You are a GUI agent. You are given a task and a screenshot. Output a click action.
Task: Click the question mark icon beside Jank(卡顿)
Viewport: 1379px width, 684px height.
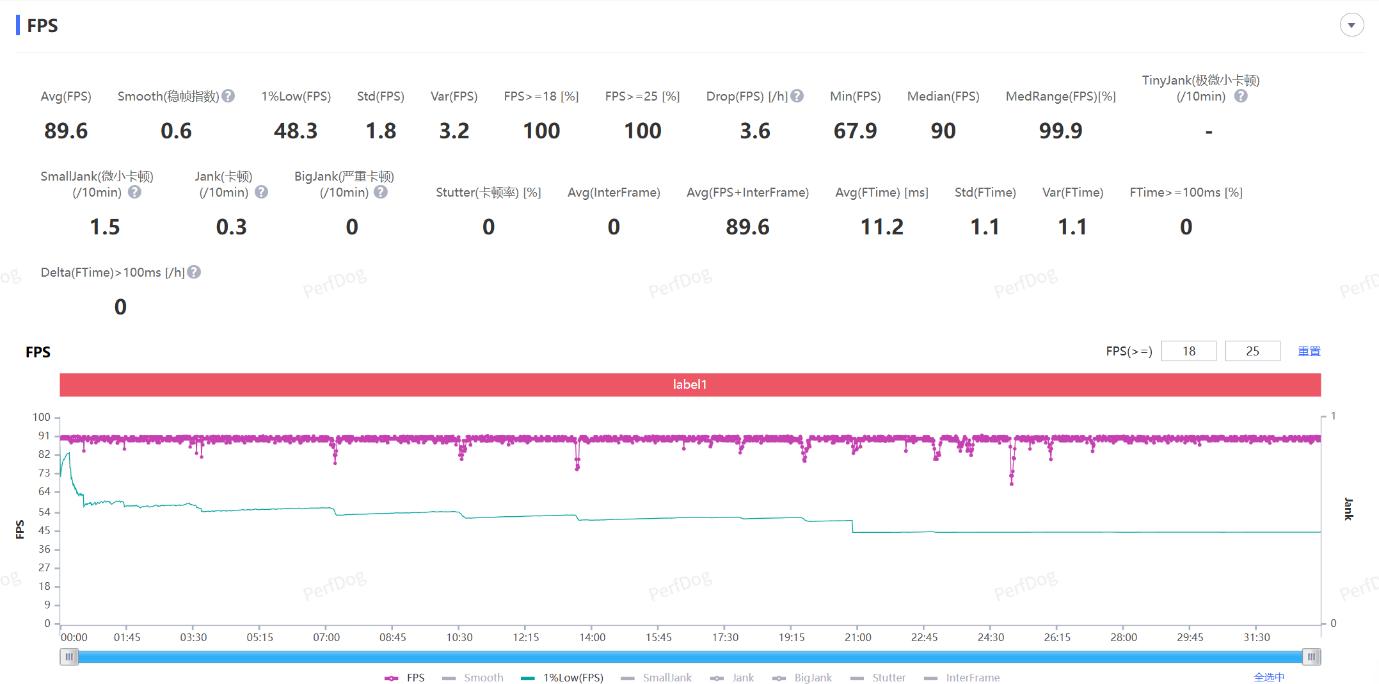tap(261, 192)
